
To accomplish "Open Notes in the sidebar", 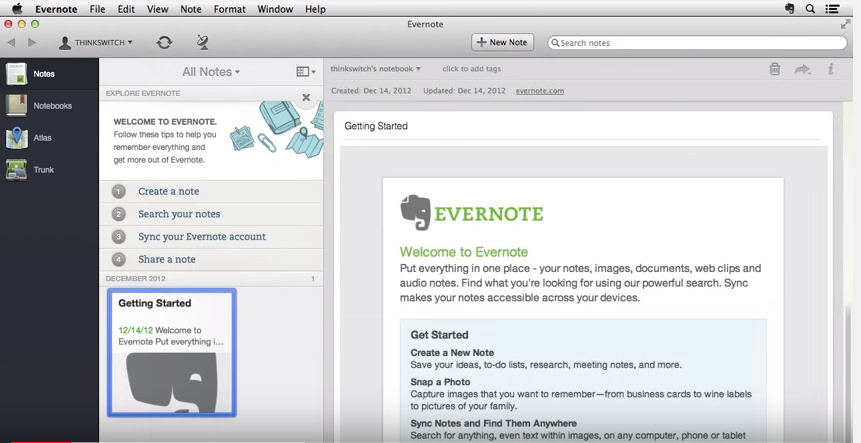I will 44,74.
